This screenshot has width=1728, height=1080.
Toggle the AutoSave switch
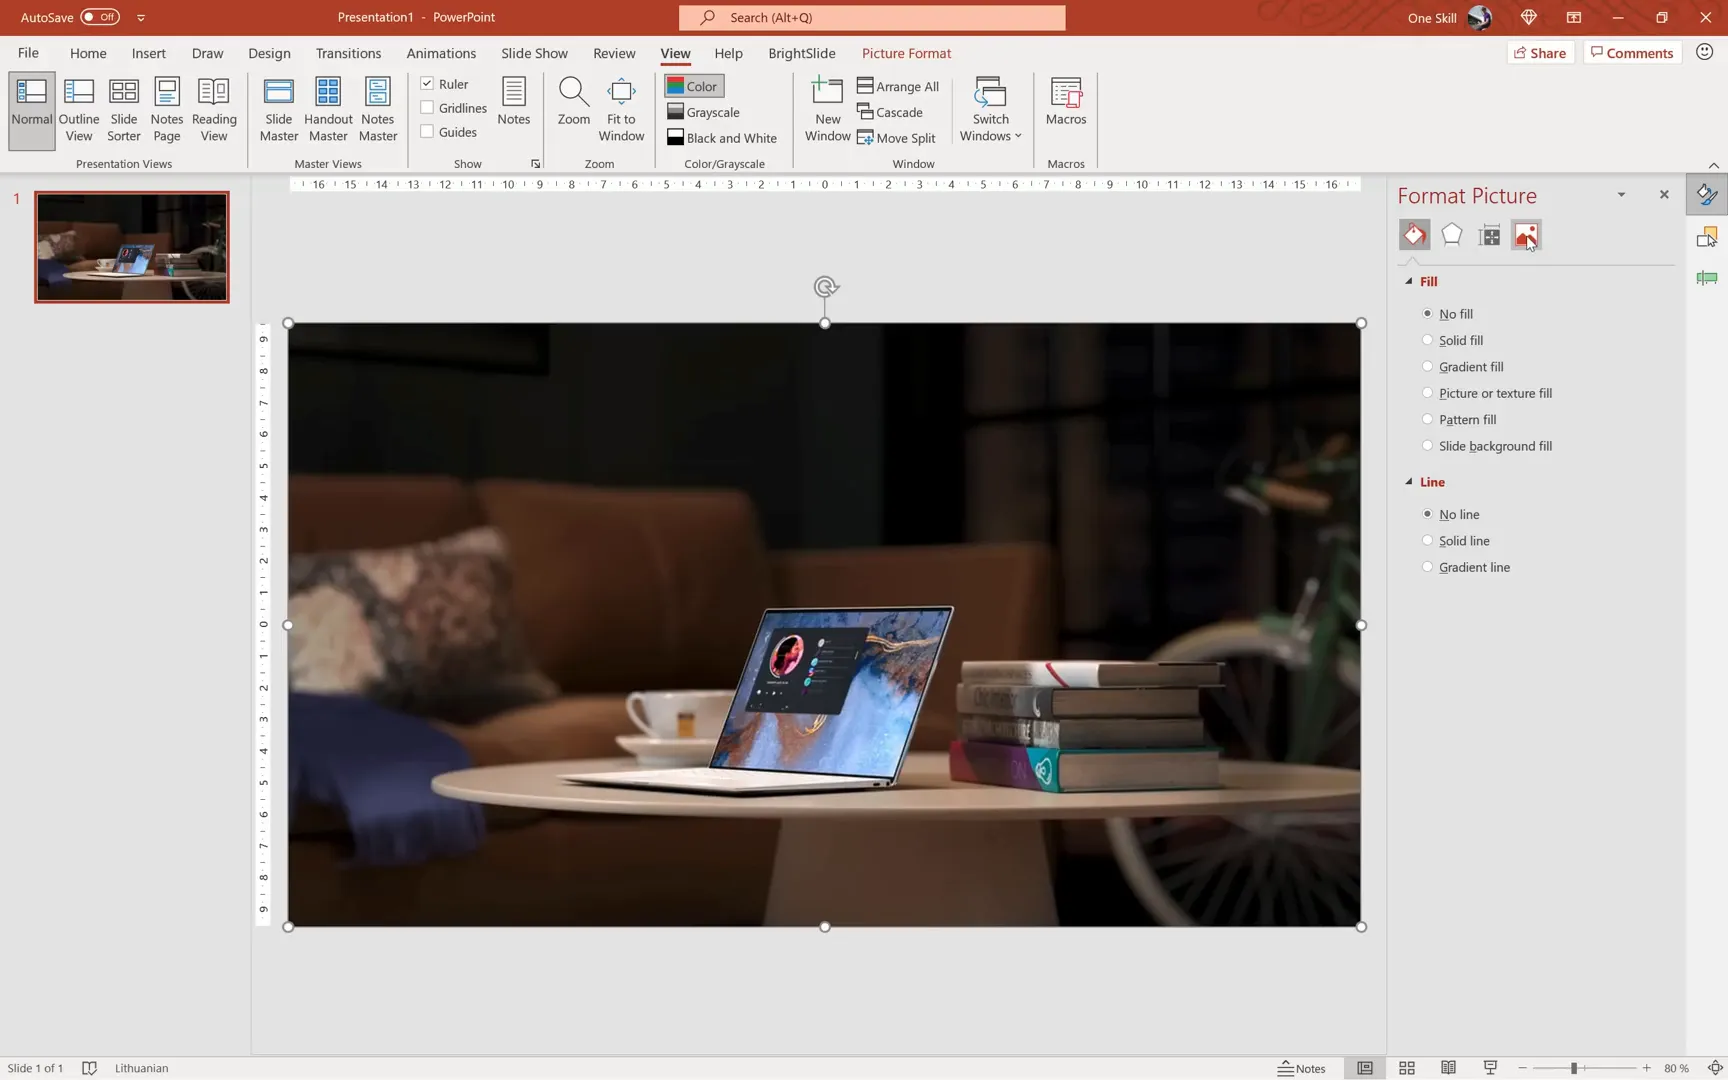coord(100,17)
